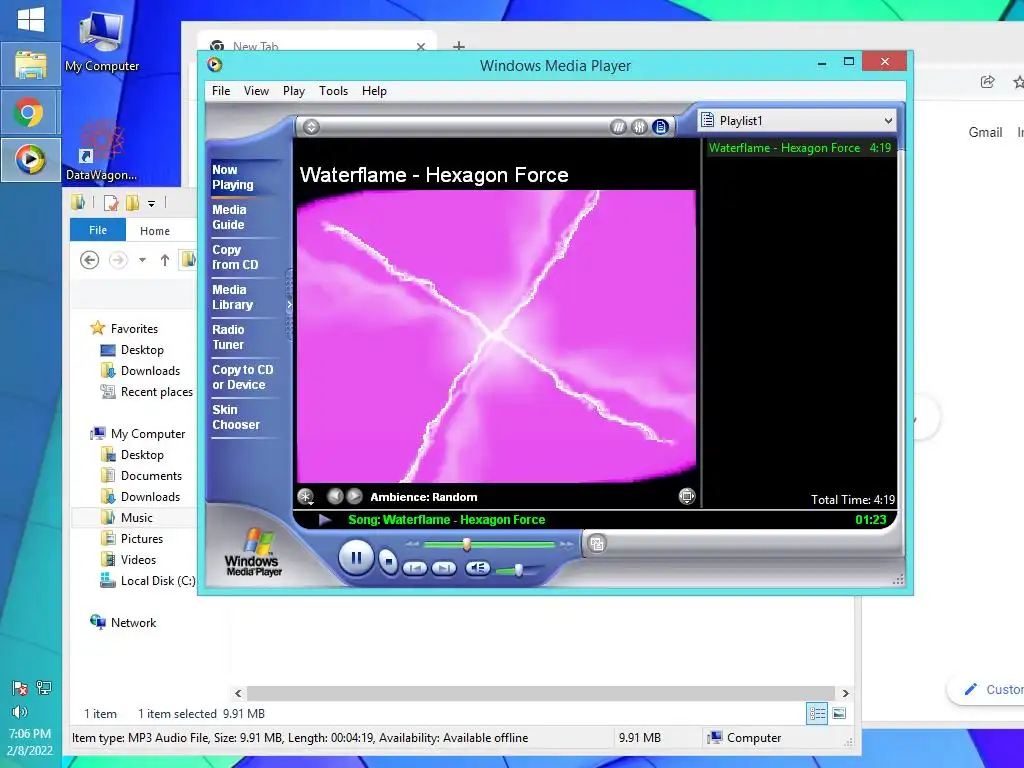Viewport: 1024px width, 768px height.
Task: Select Waterflame - Hexagon Force in playlist
Action: (x=799, y=148)
